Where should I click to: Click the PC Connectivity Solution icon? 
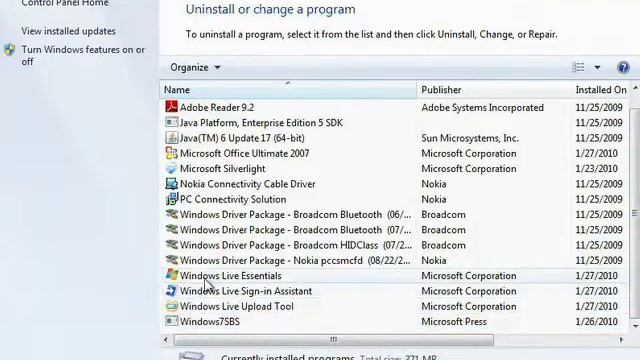click(x=171, y=199)
